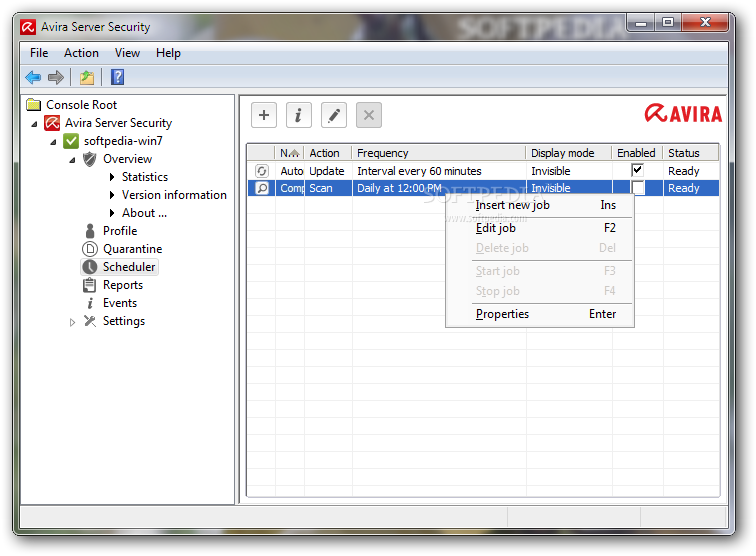Screen dimensions: 756x556
Task: Click the Console Root folder icon
Action: [x=34, y=105]
